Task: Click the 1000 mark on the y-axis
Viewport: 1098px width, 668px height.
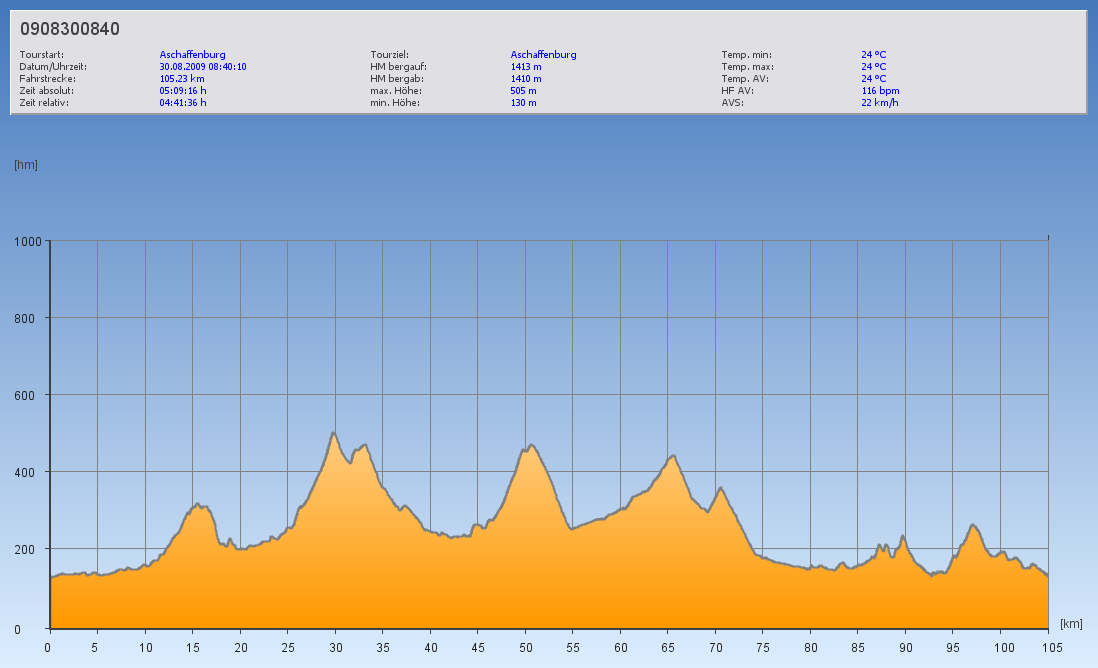Action: point(26,241)
